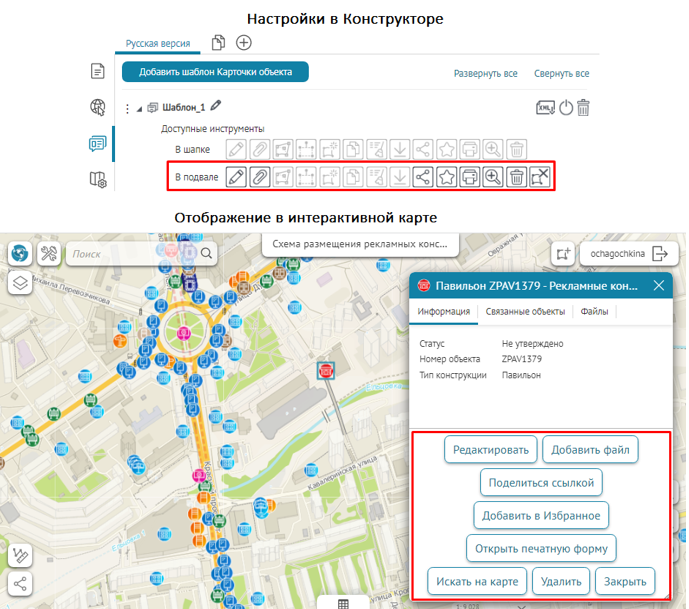
Task: Click the logout icon next to ochagochkina
Action: (x=660, y=254)
